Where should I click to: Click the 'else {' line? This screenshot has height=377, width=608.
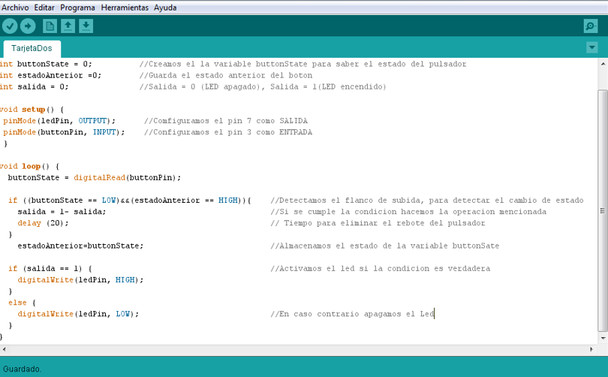22,303
